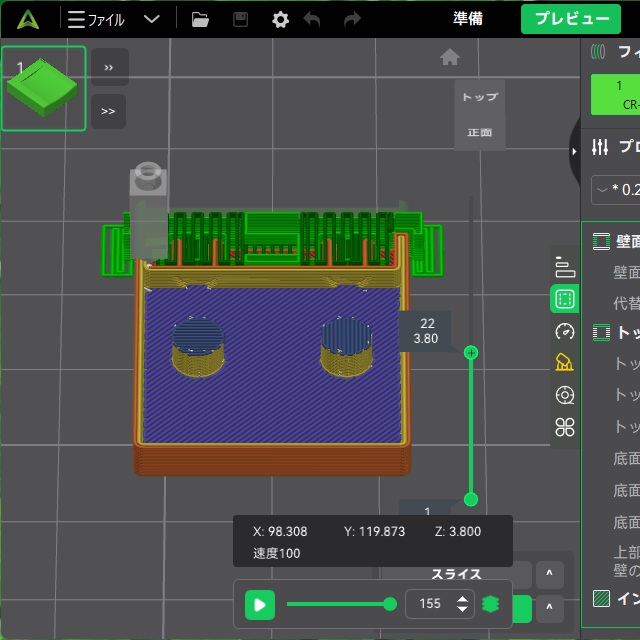Click the save disk icon

(240, 19)
